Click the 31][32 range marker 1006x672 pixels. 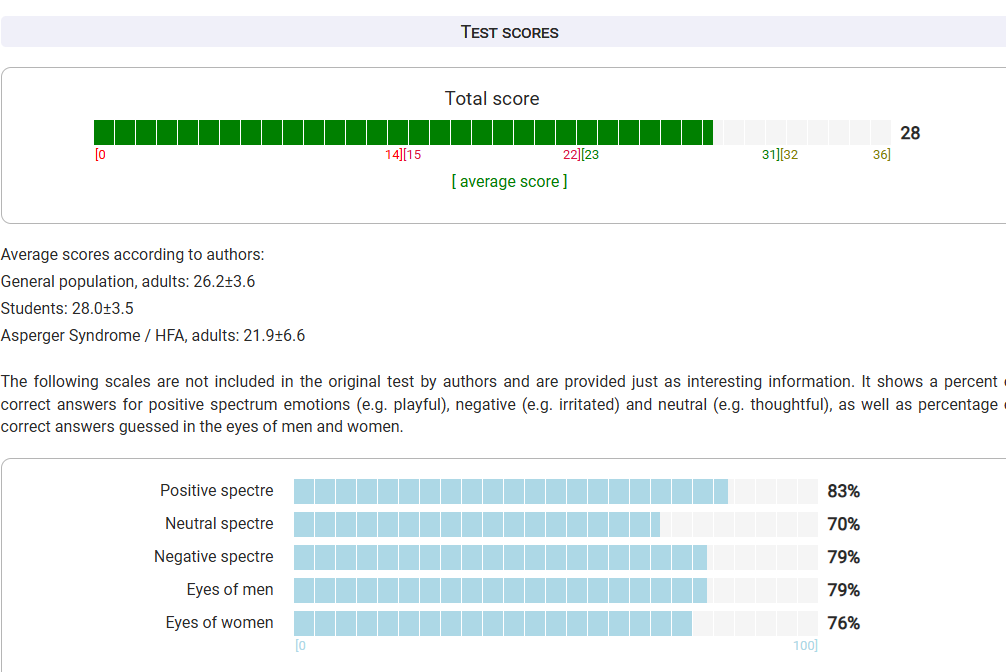click(780, 155)
